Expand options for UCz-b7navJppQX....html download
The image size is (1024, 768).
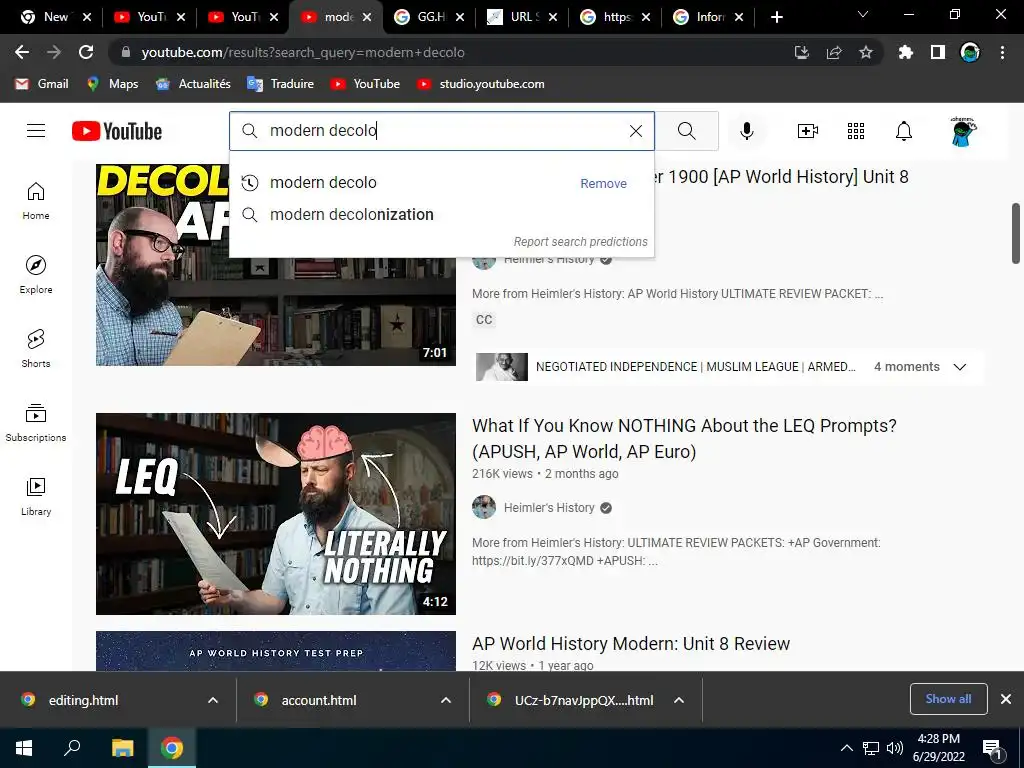[679, 700]
